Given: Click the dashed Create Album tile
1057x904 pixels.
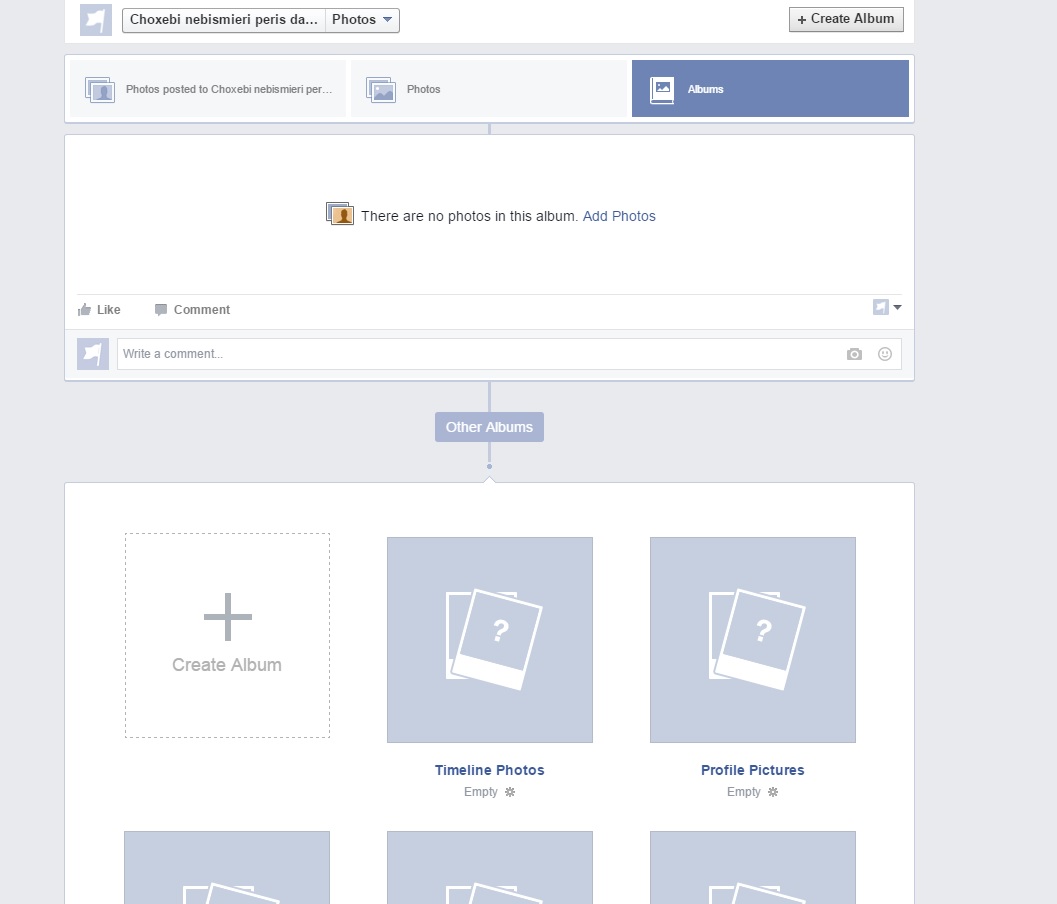Looking at the screenshot, I should click(227, 636).
